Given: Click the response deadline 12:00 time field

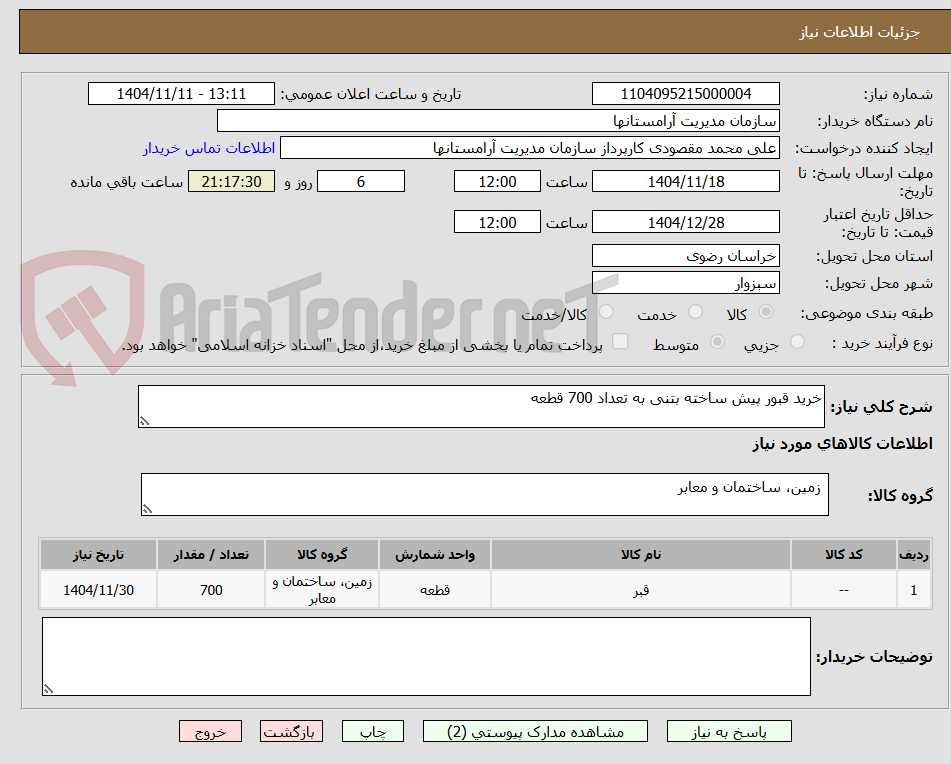Looking at the screenshot, I should (497, 181).
